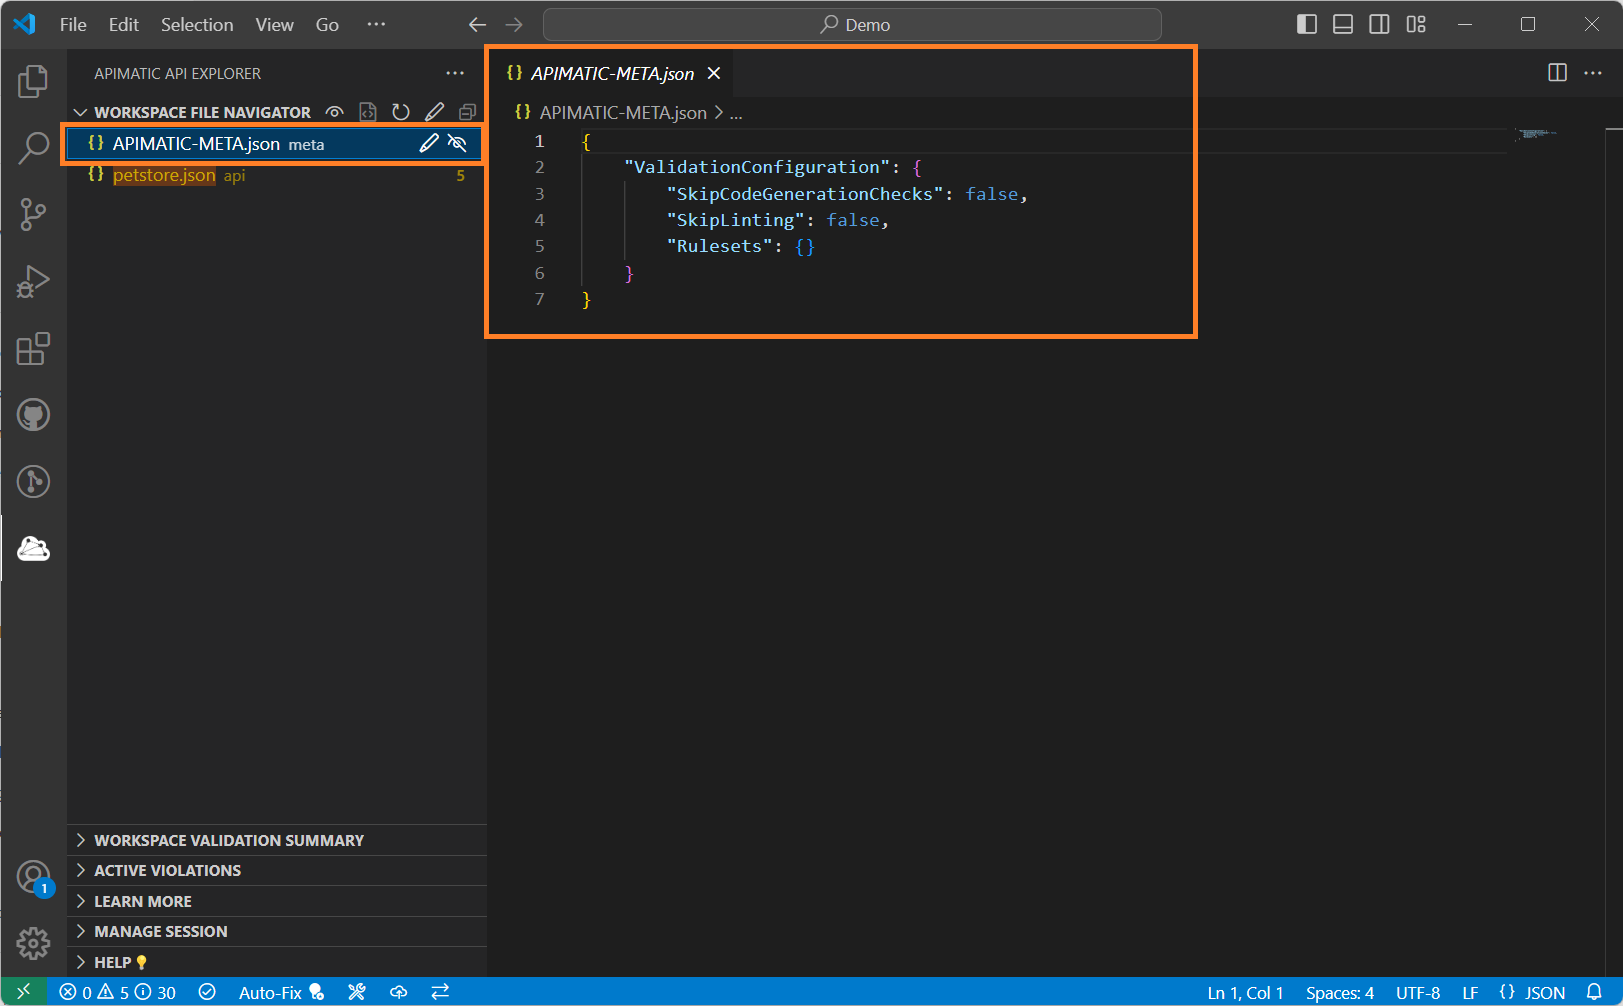Viewport: 1623px width, 1006px height.
Task: Expand the Workspace Validation Summary section
Action: pos(277,840)
